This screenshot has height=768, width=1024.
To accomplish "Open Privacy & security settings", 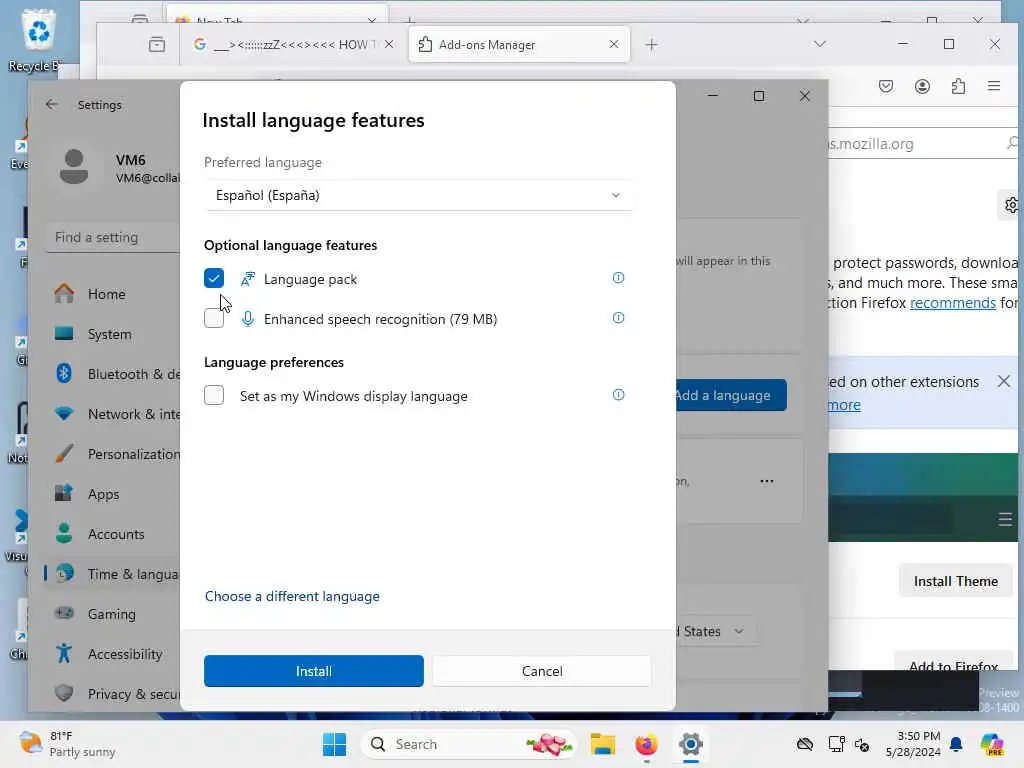I will pos(111,694).
